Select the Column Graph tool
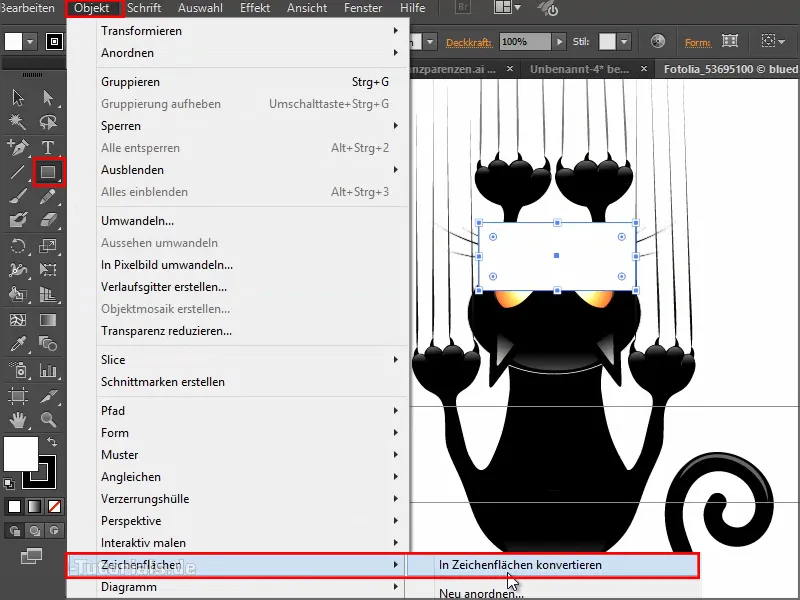The height and width of the screenshot is (600, 800). [48, 370]
